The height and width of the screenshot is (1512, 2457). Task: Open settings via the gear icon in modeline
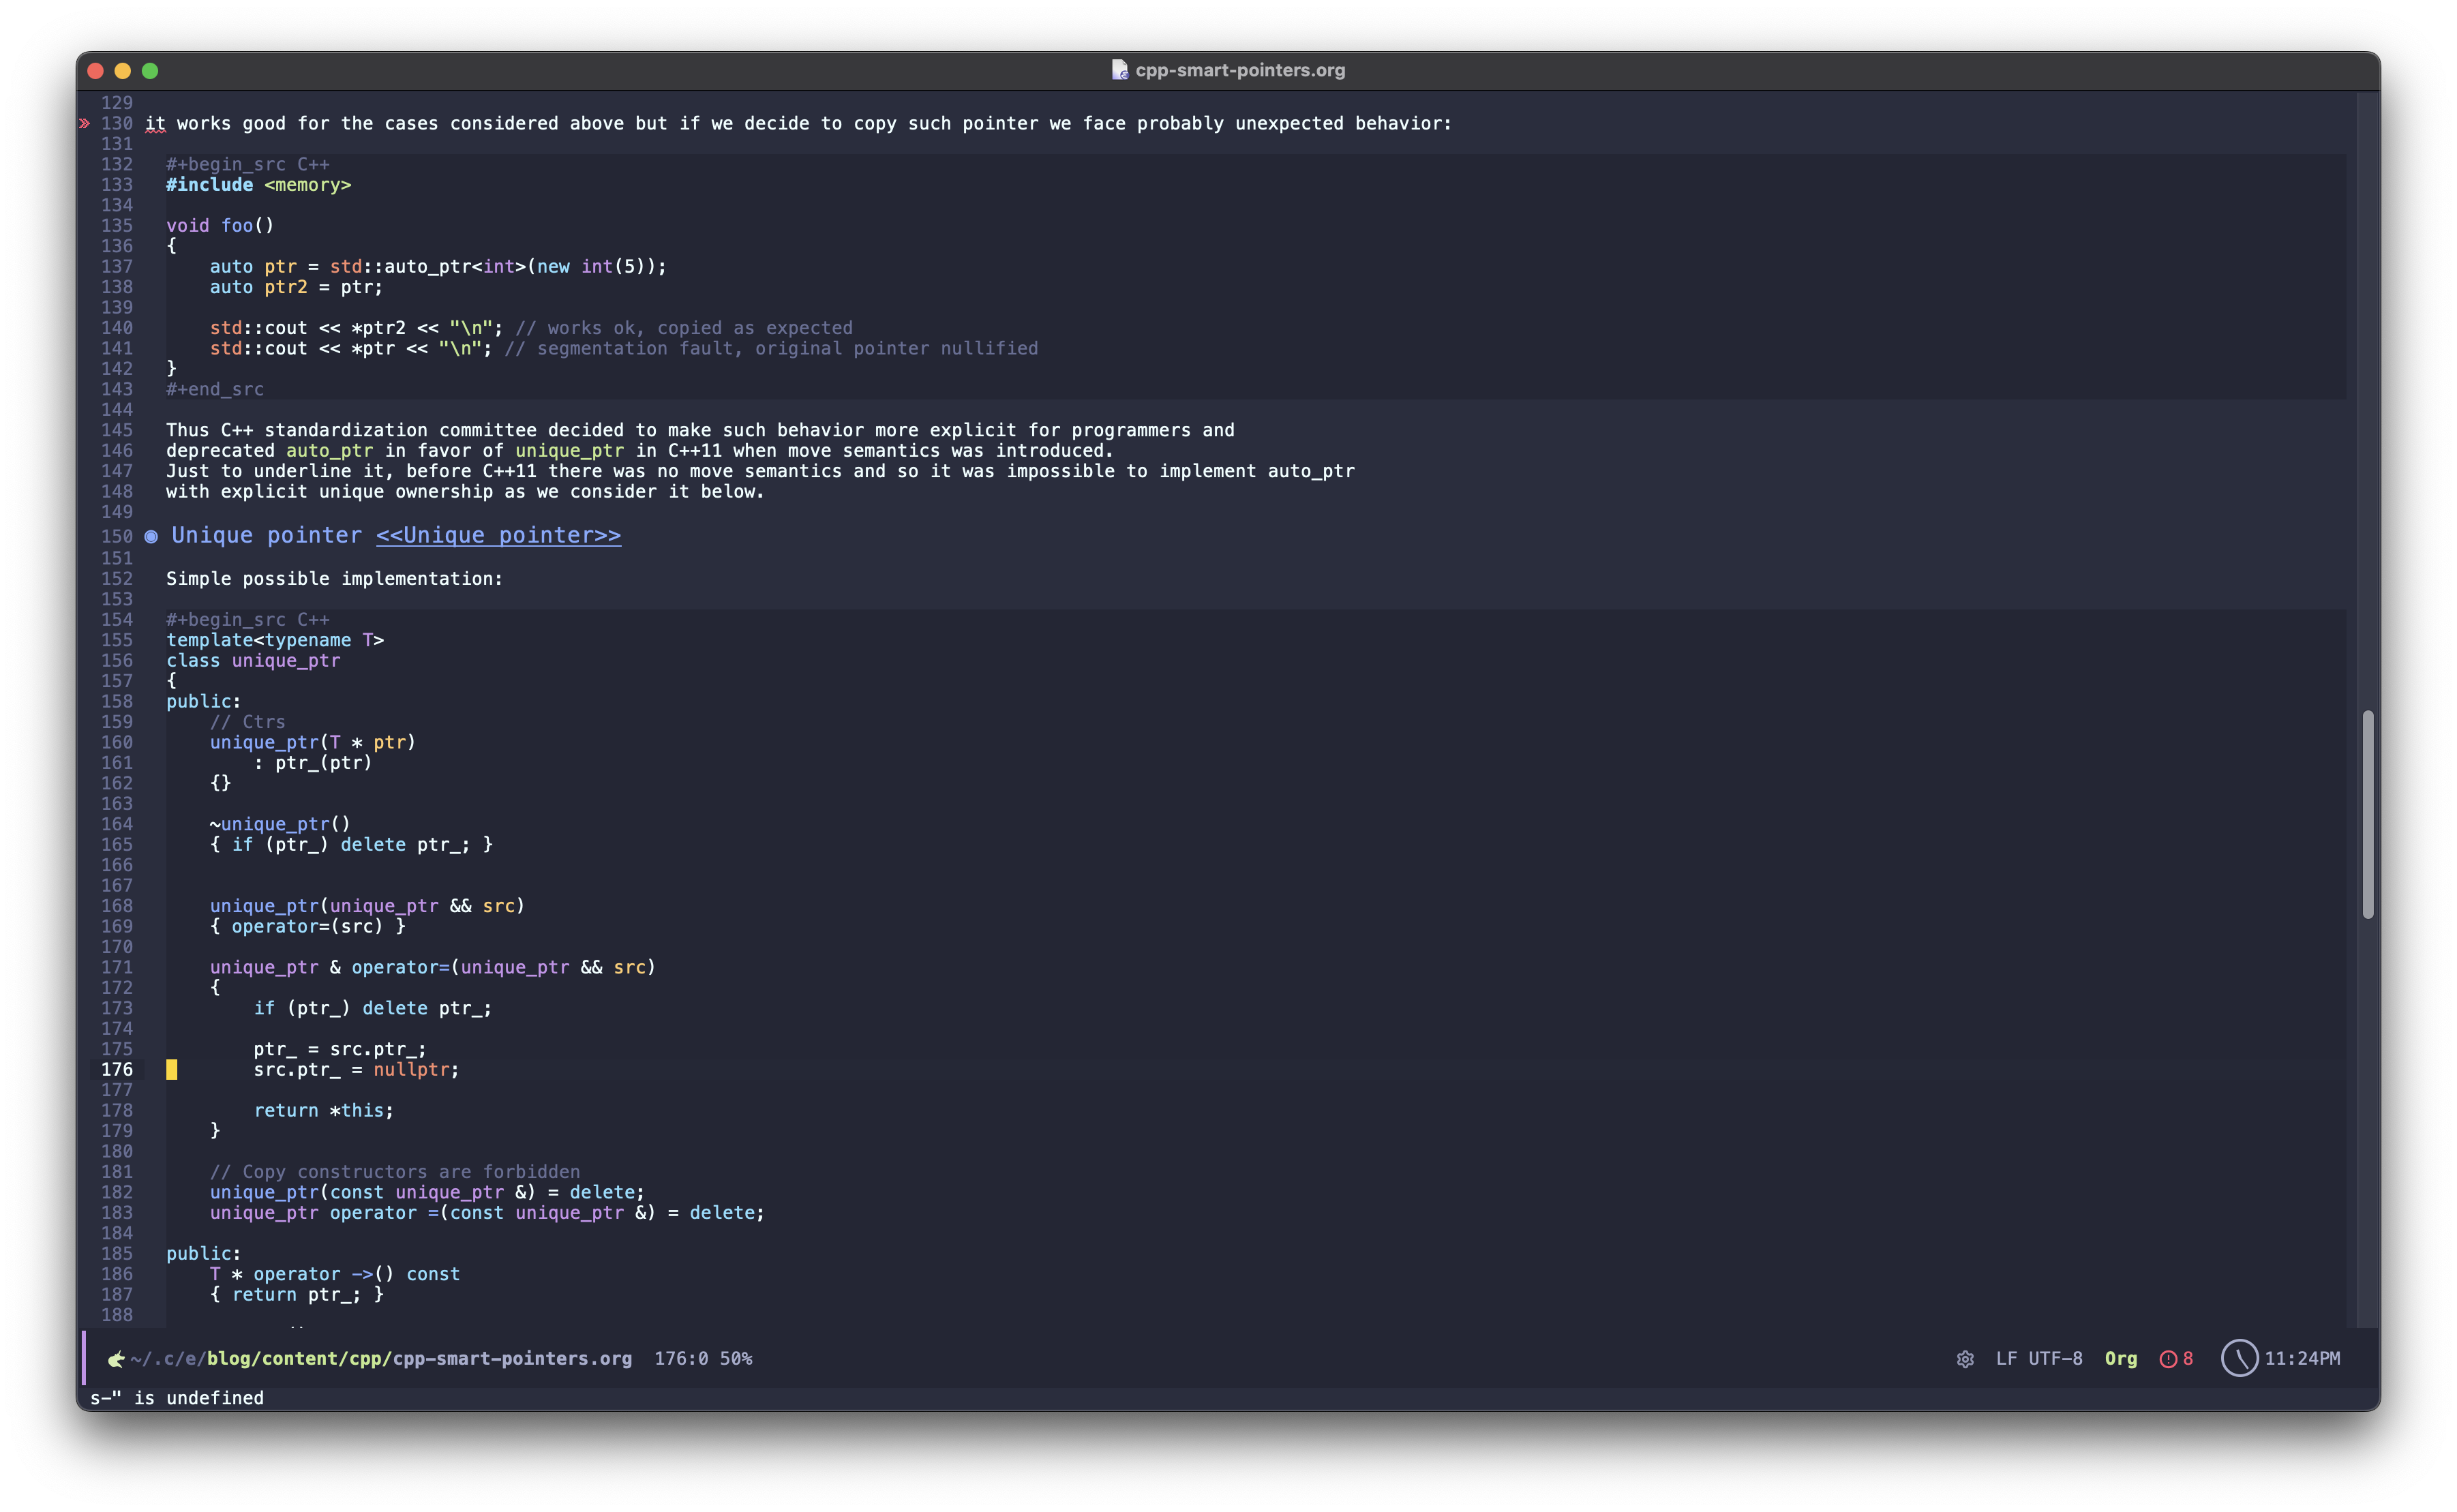(1966, 1360)
